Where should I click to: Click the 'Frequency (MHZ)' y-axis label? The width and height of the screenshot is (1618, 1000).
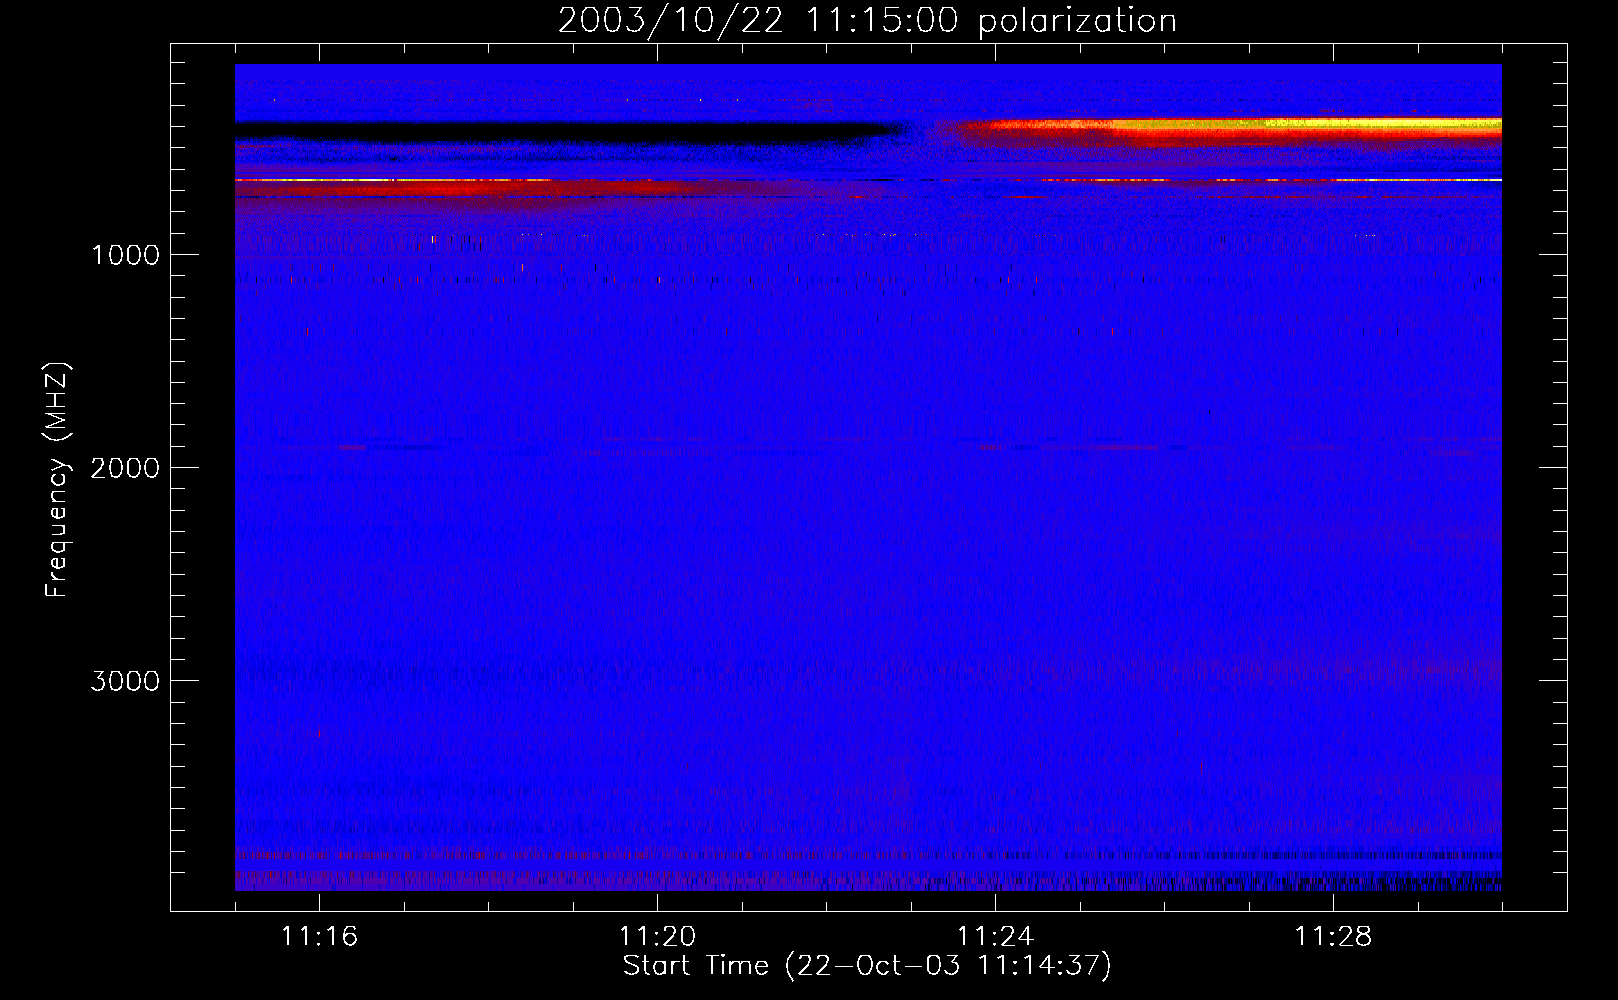(x=57, y=479)
